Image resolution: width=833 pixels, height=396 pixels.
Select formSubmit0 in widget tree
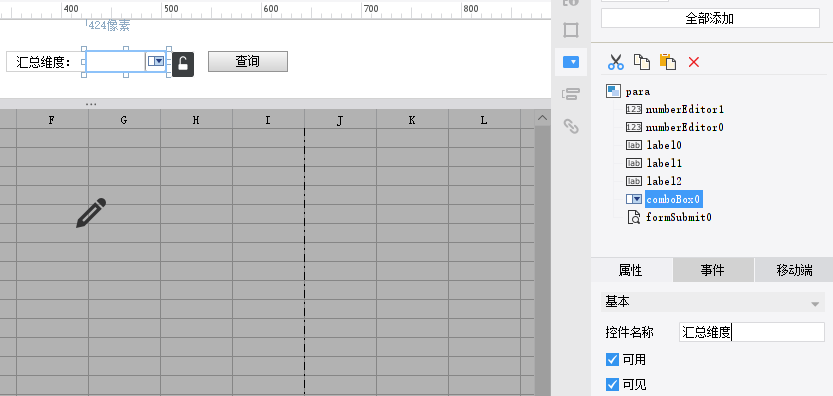pos(678,217)
